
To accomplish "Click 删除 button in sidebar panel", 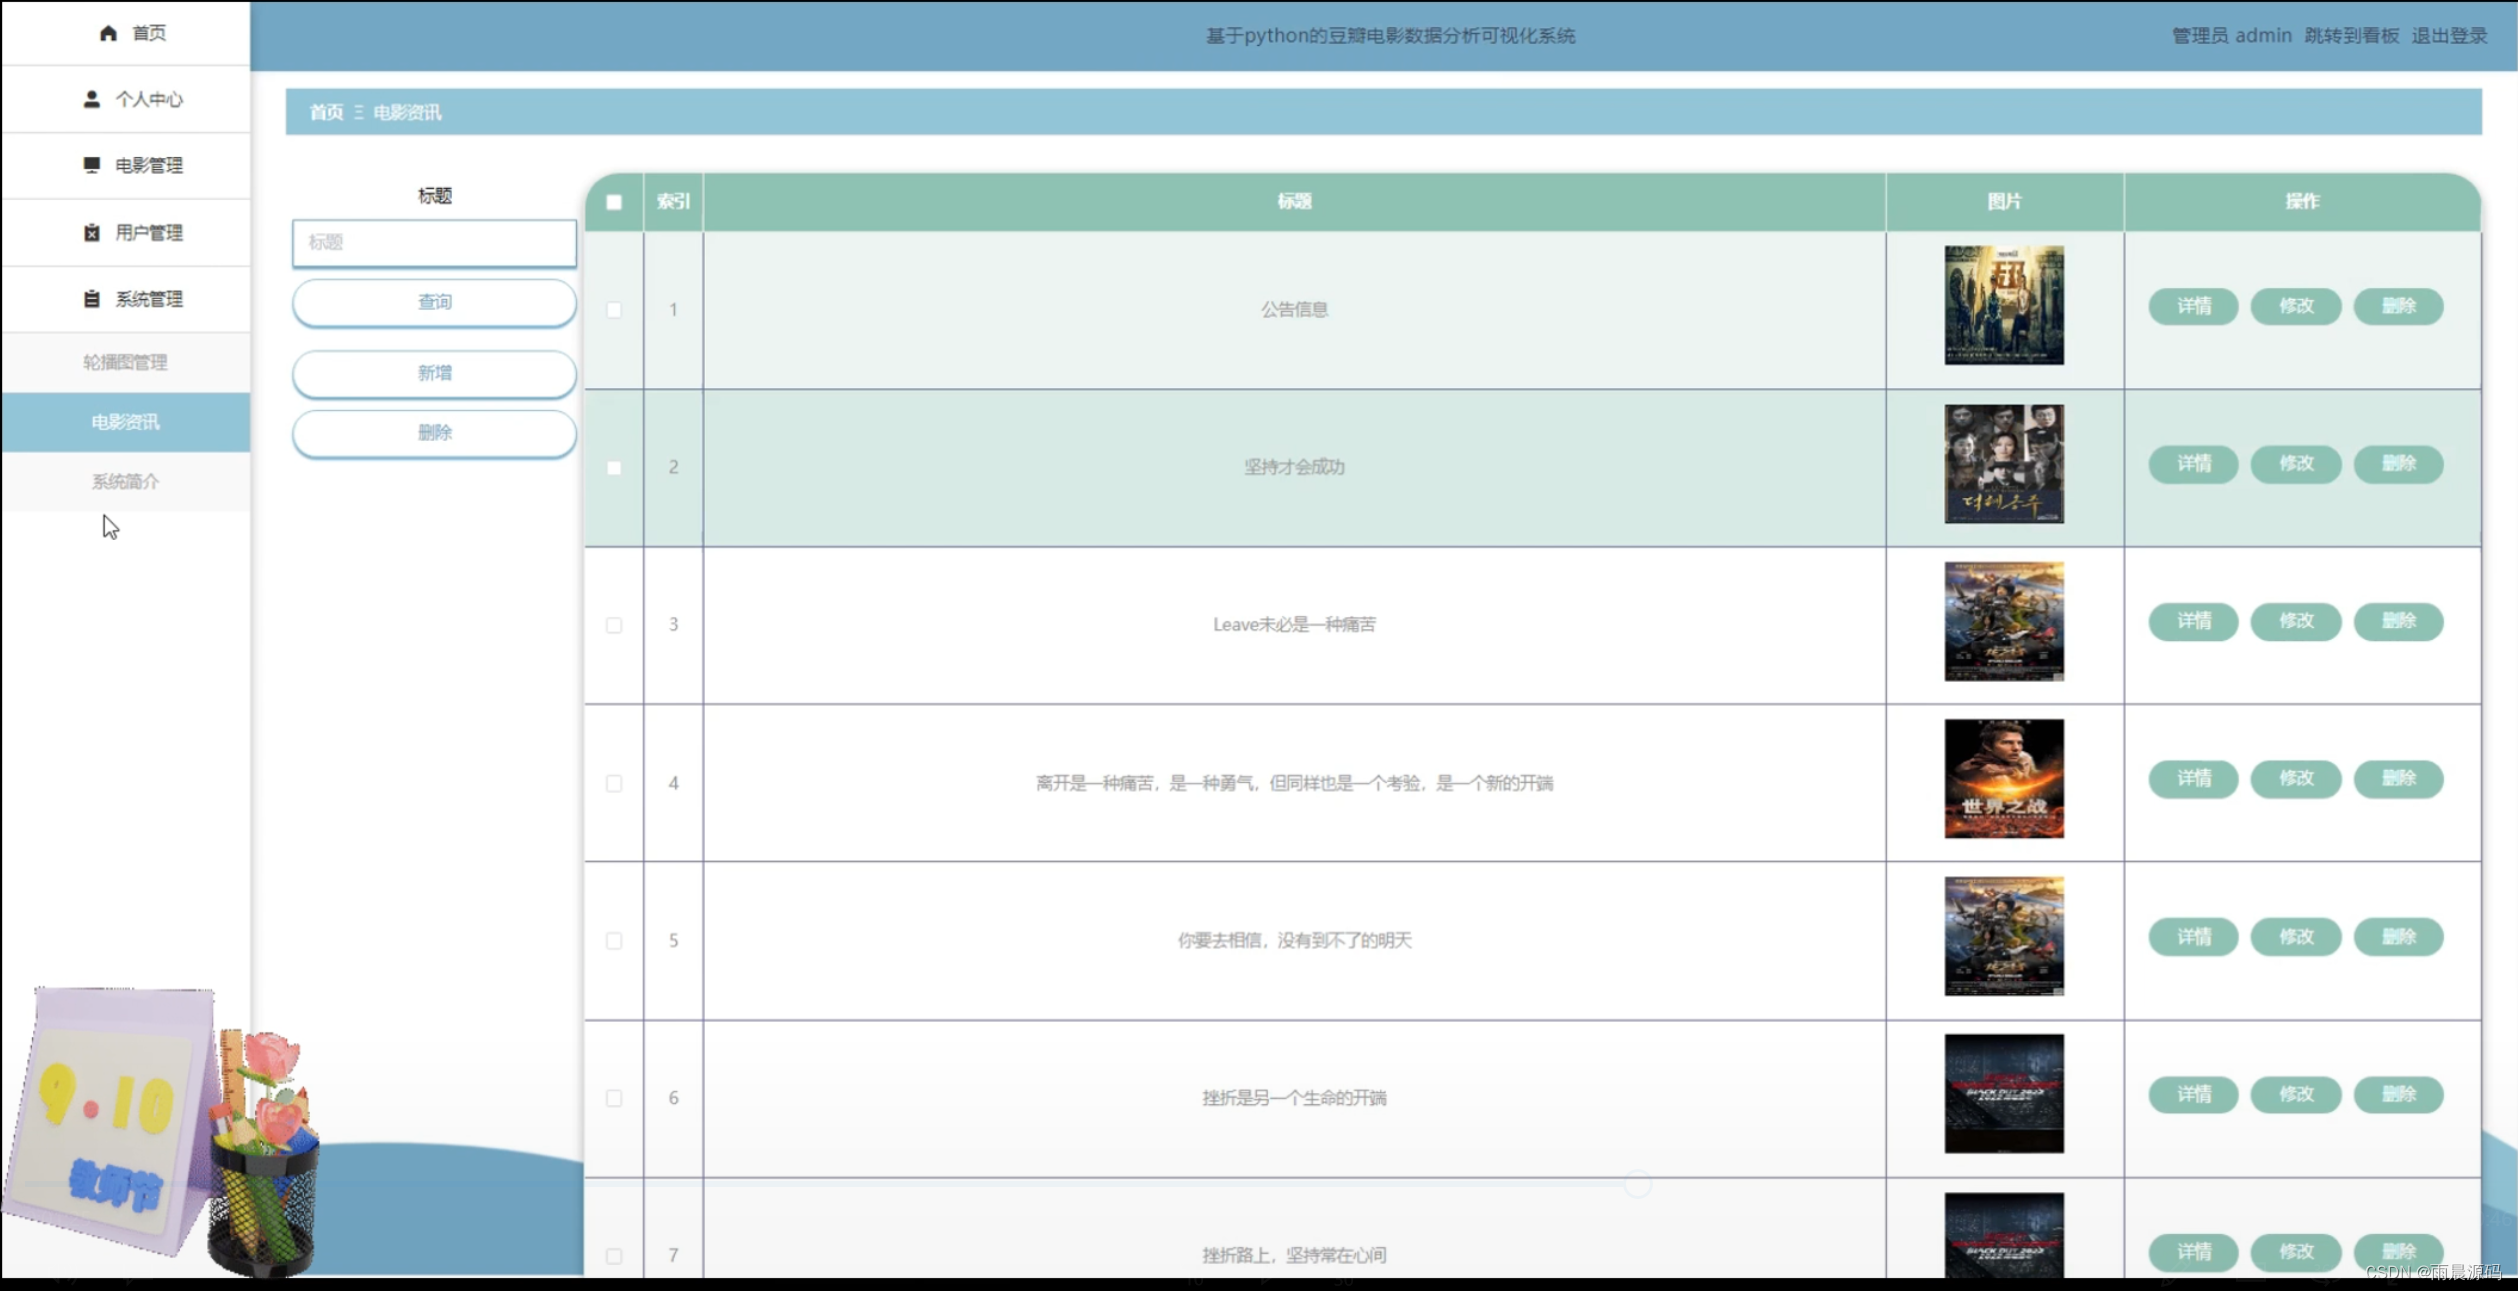I will [433, 431].
